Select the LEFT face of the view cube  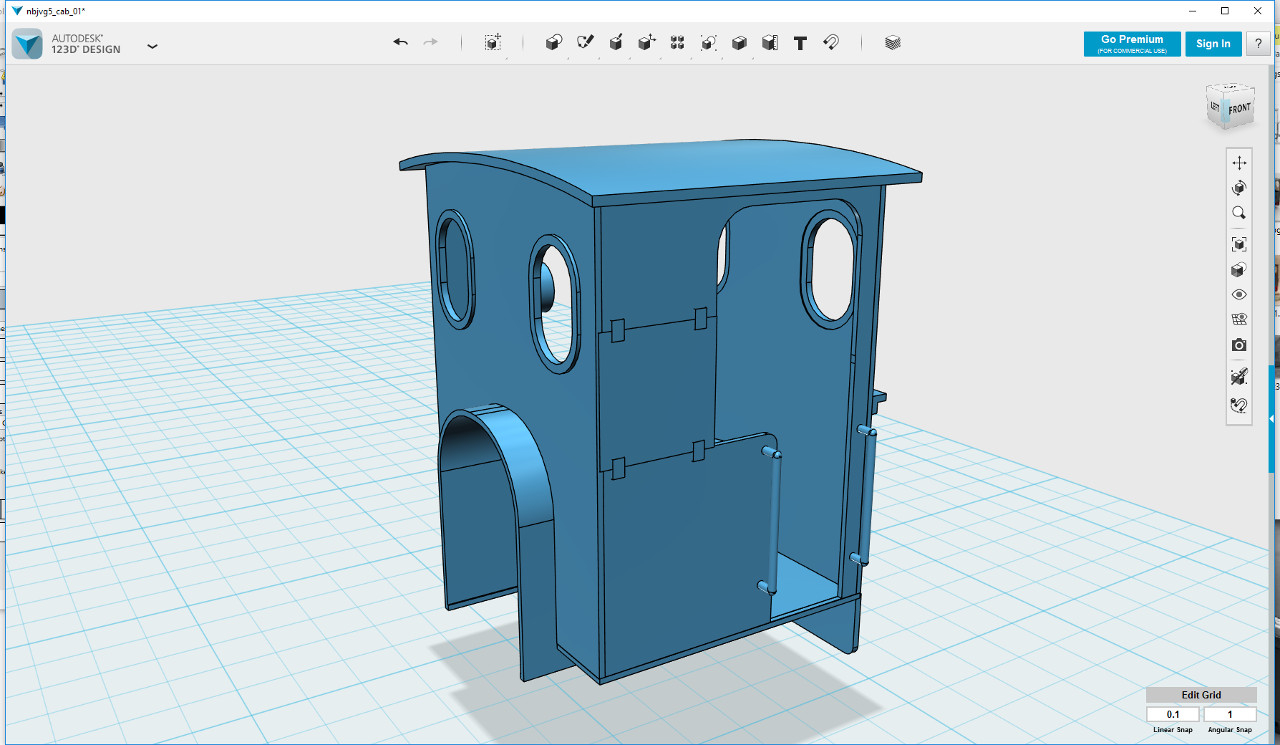click(x=1215, y=107)
